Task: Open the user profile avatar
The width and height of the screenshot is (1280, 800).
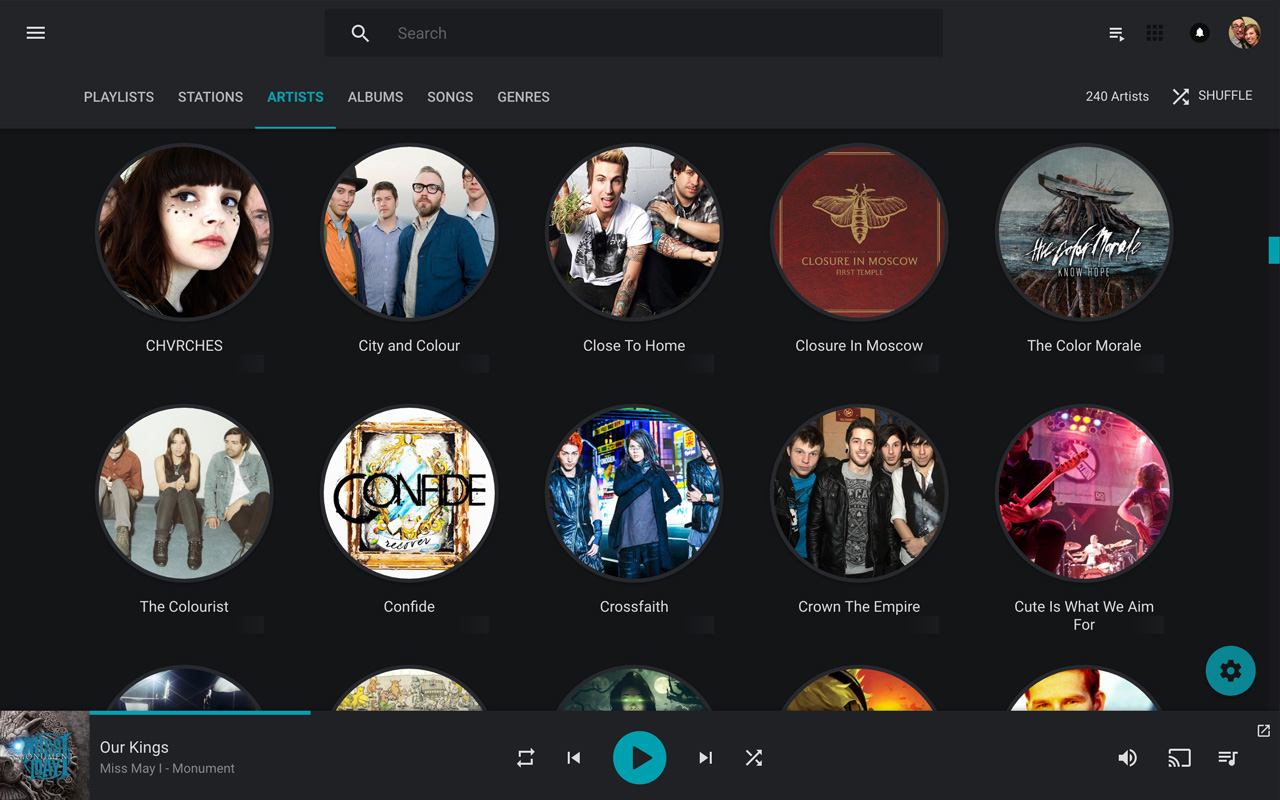Action: [1245, 33]
